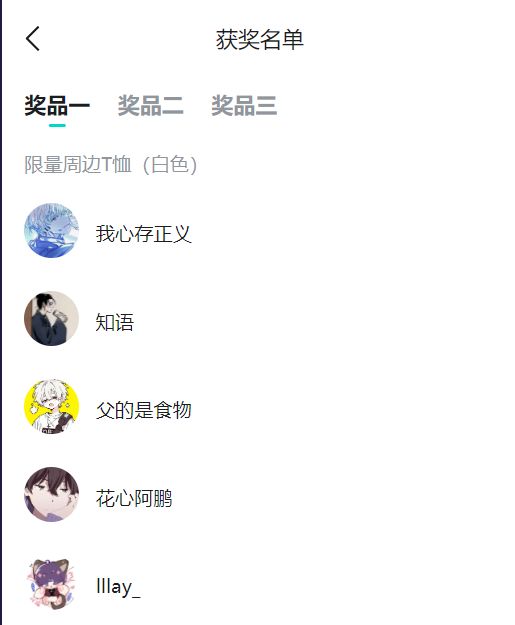Select the 奖品一 tab
This screenshot has height=625, width=515.
pos(57,106)
